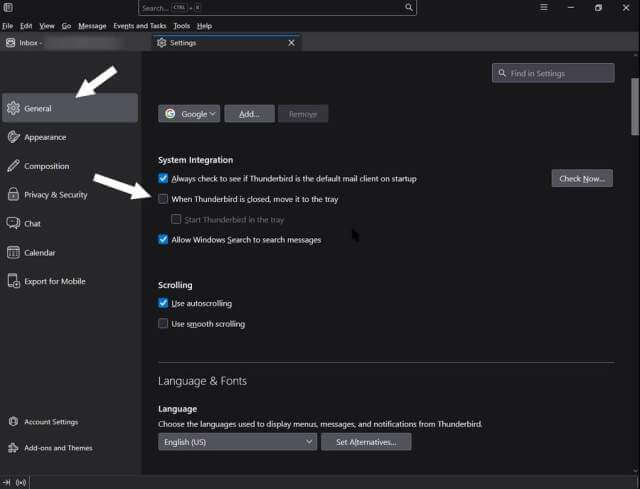Disable Use autoscrolling checkbox

click(163, 303)
